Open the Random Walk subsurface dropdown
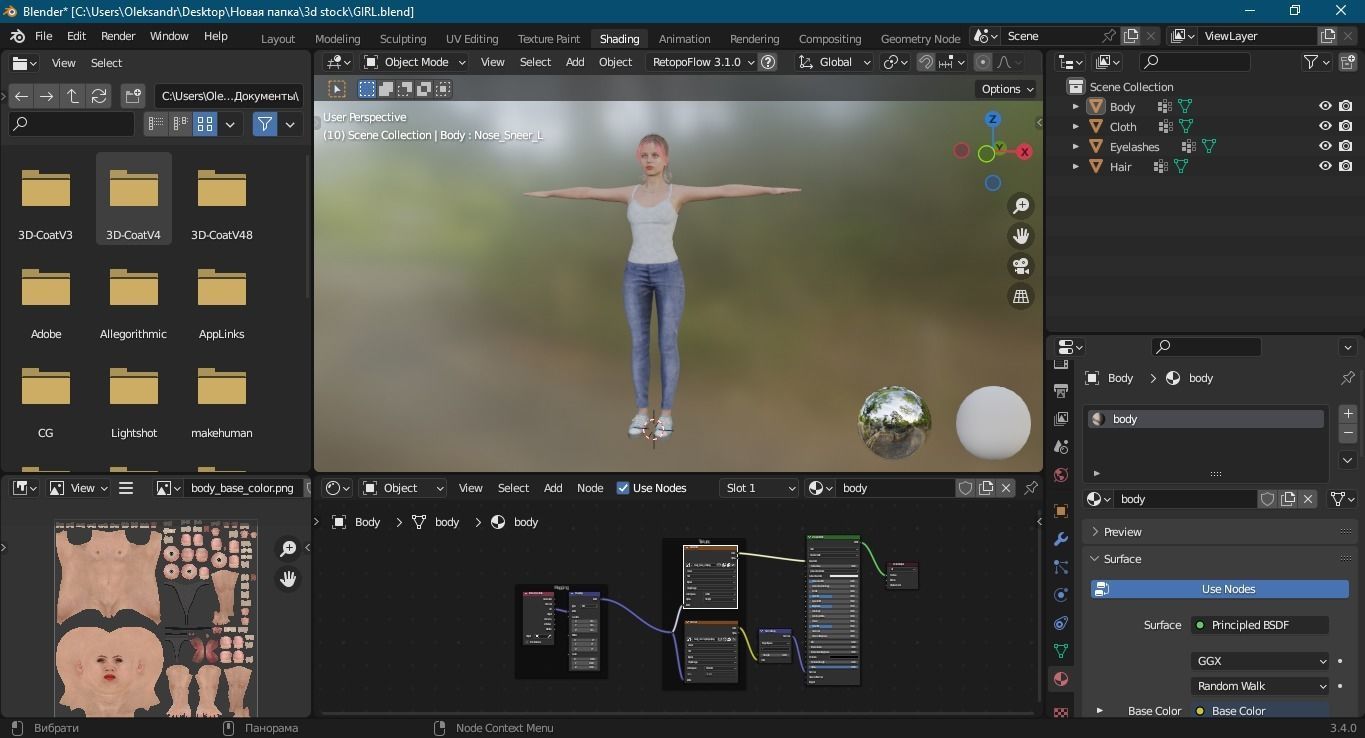1365x738 pixels. 1261,686
